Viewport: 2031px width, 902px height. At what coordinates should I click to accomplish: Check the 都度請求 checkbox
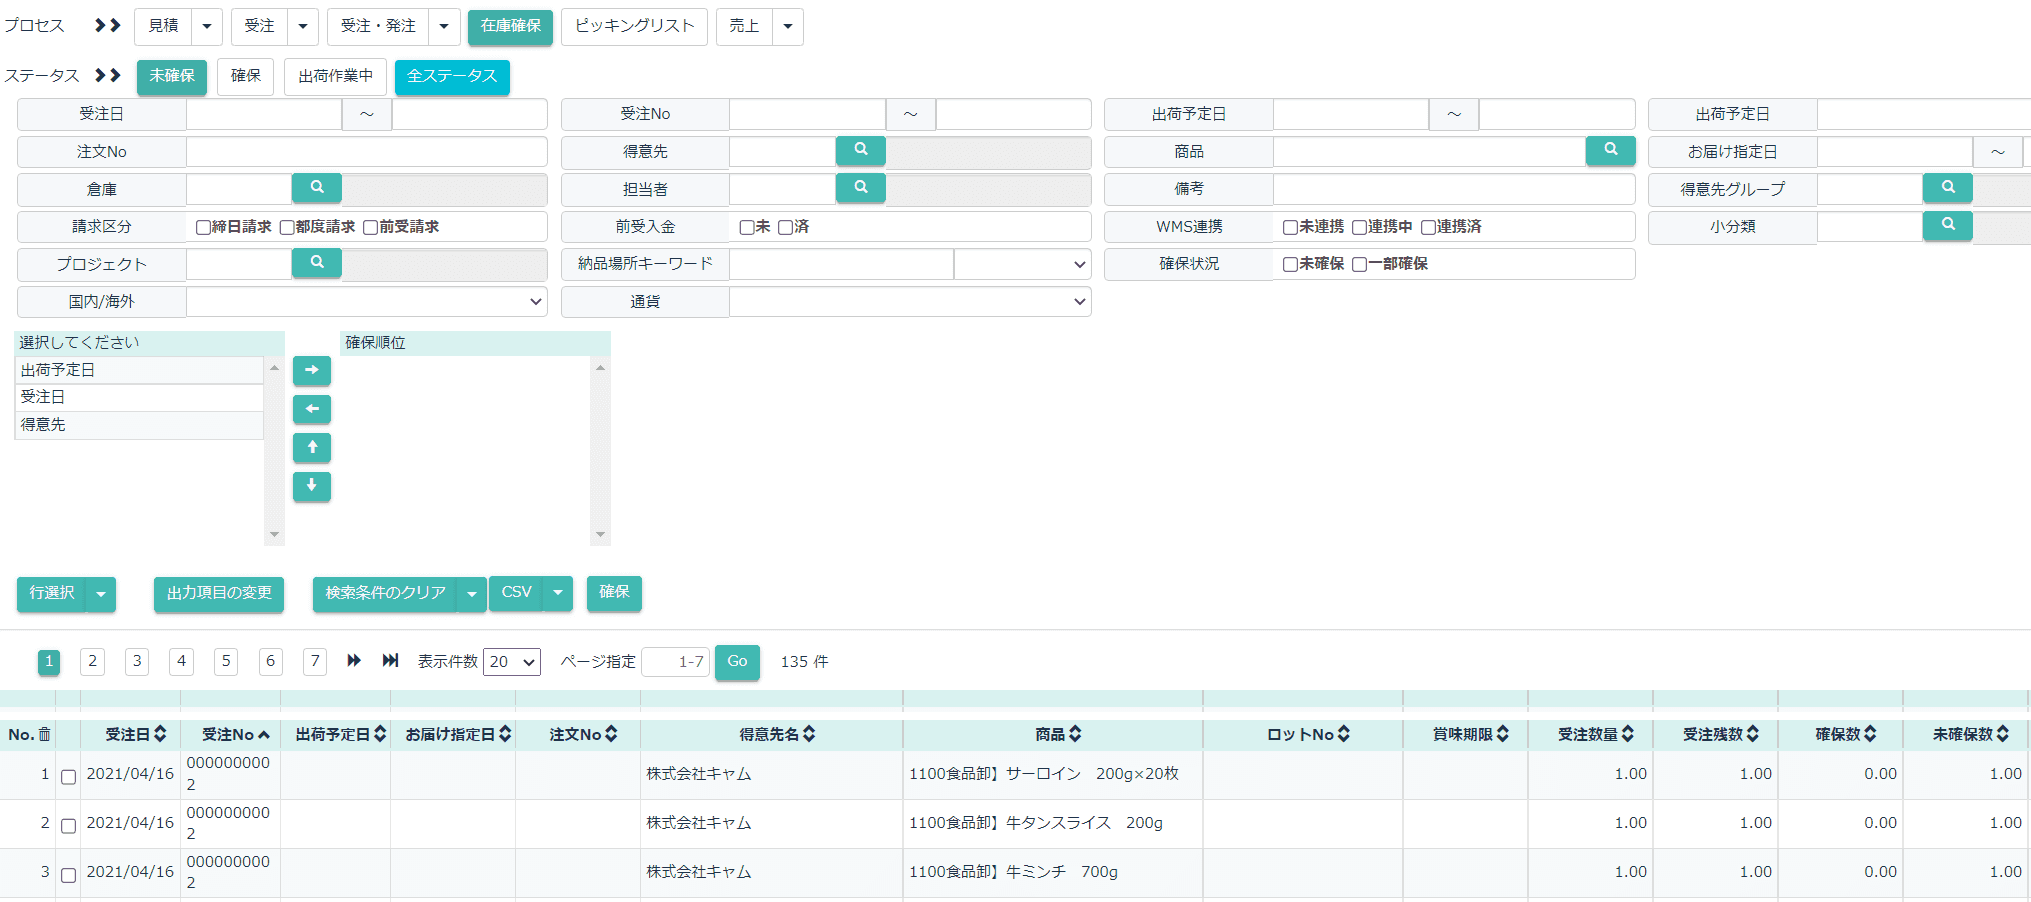[287, 228]
